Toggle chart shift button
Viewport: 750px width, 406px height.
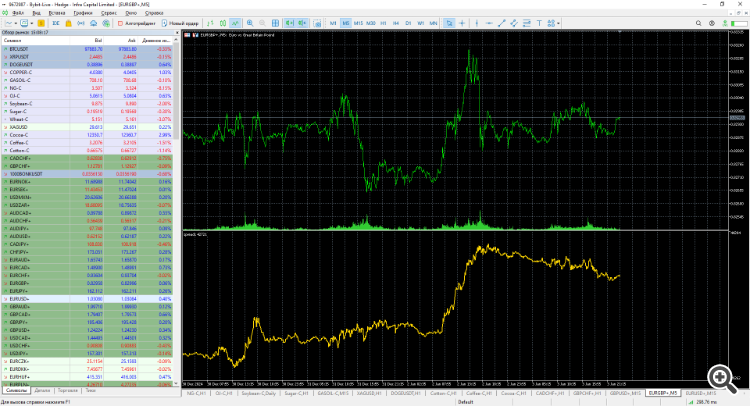[302, 23]
